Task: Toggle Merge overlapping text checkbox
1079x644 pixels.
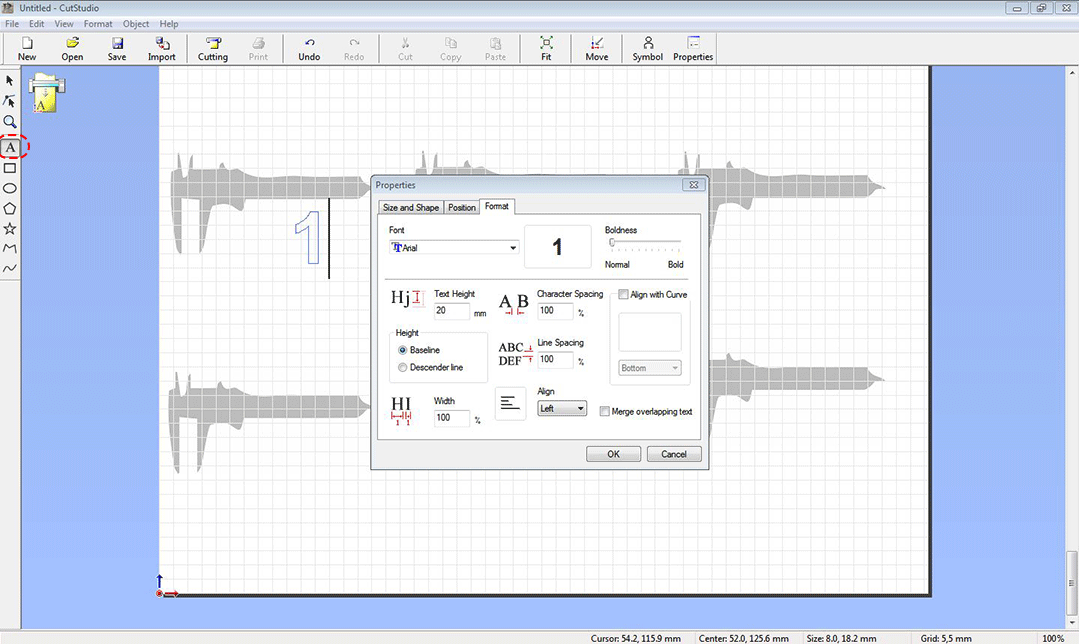Action: [605, 411]
